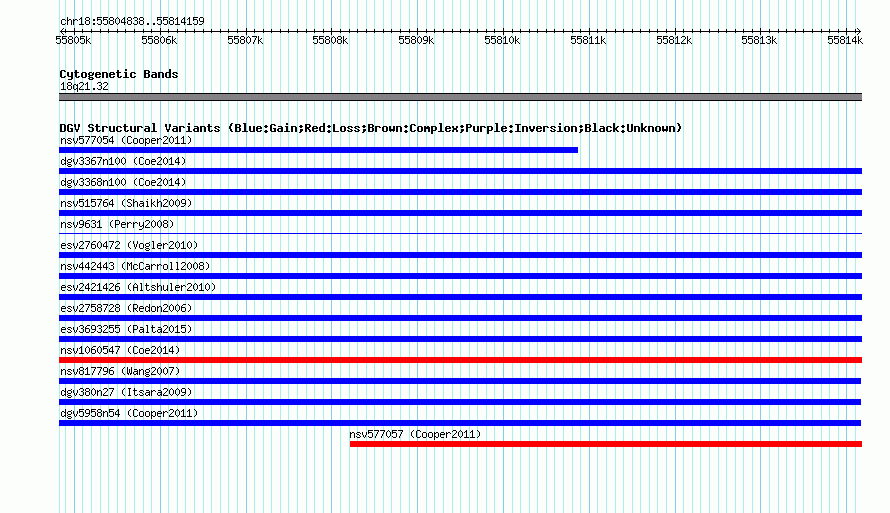This screenshot has width=890, height=513.
Task: Open esv2758728 (Redon2006) variant label
Action: 126,308
